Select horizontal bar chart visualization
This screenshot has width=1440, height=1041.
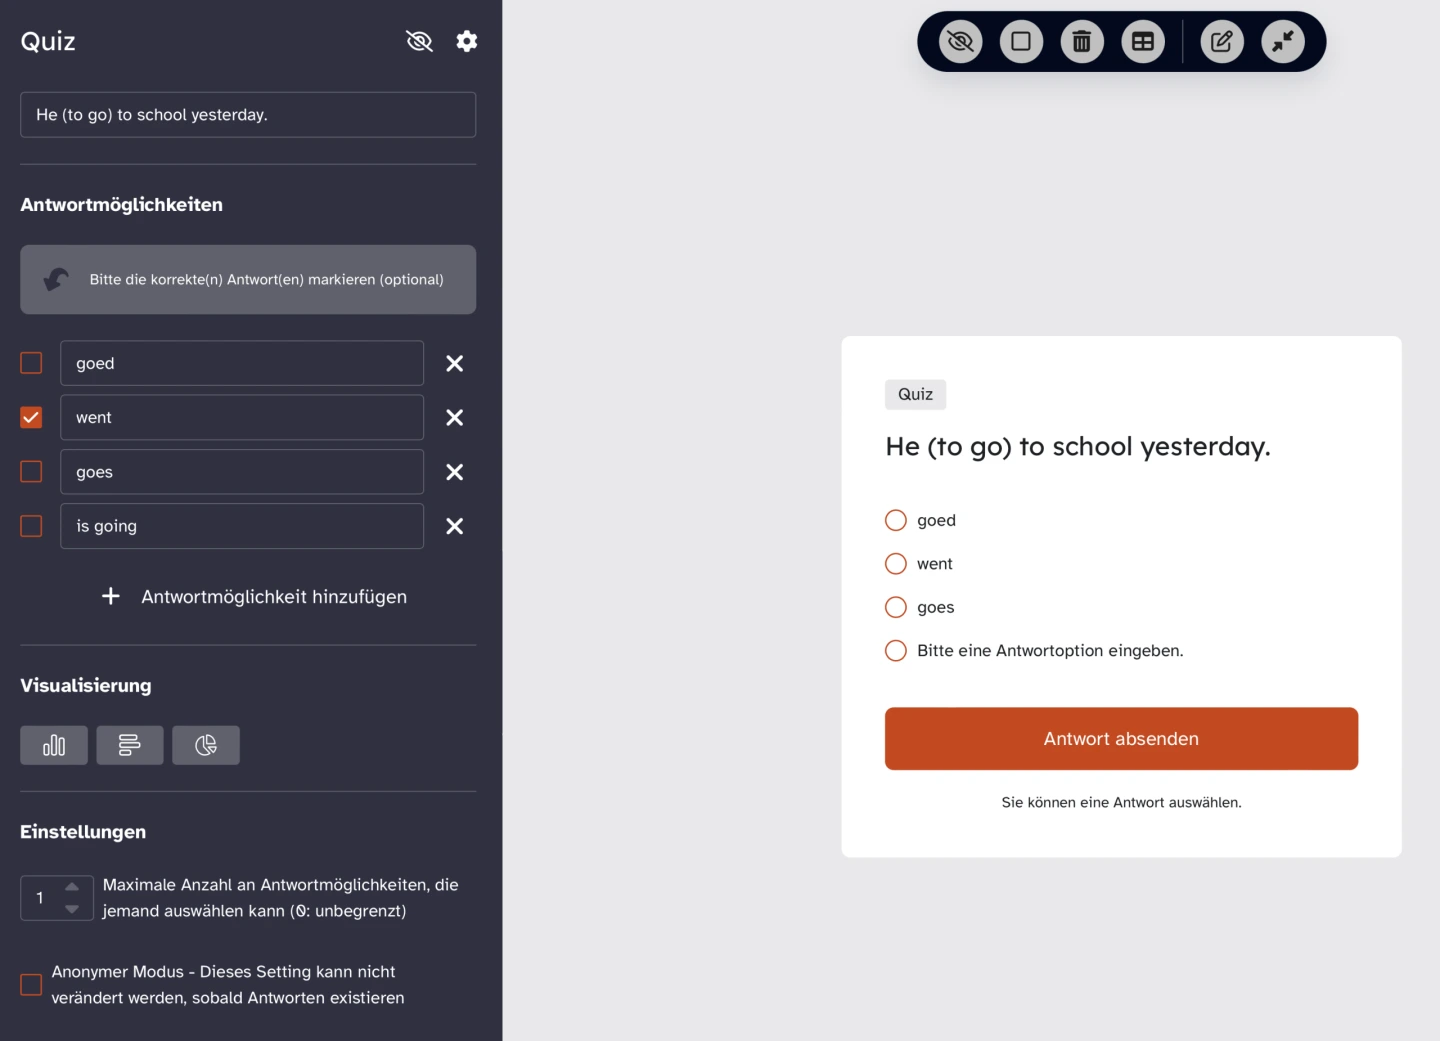130,745
